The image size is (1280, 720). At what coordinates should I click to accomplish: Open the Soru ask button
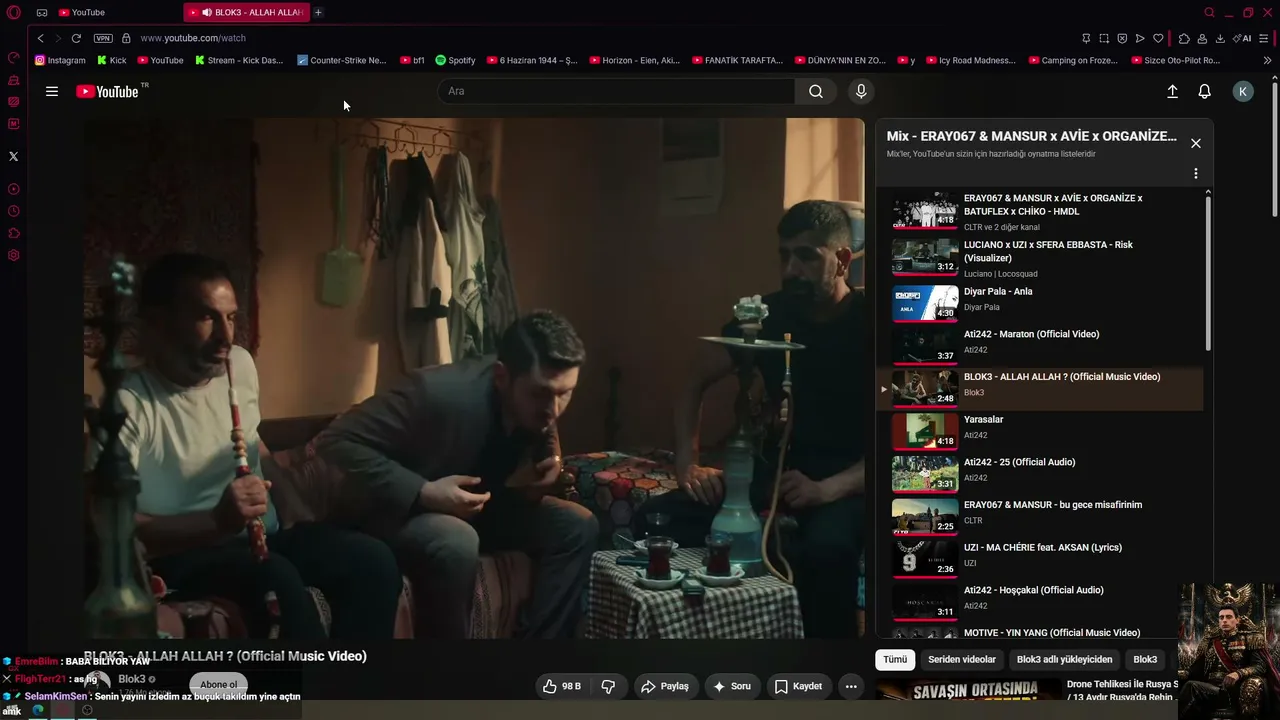pos(731,686)
